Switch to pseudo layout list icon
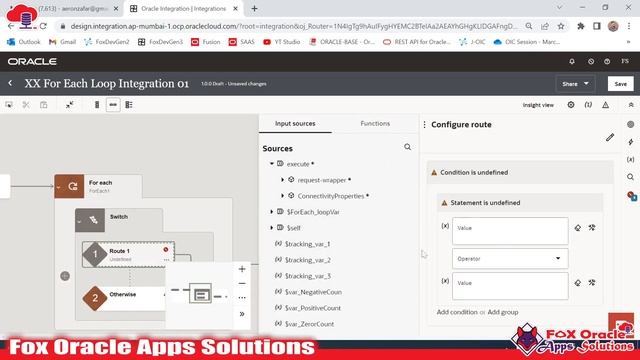Screen dimensions: 640x360 (129, 105)
